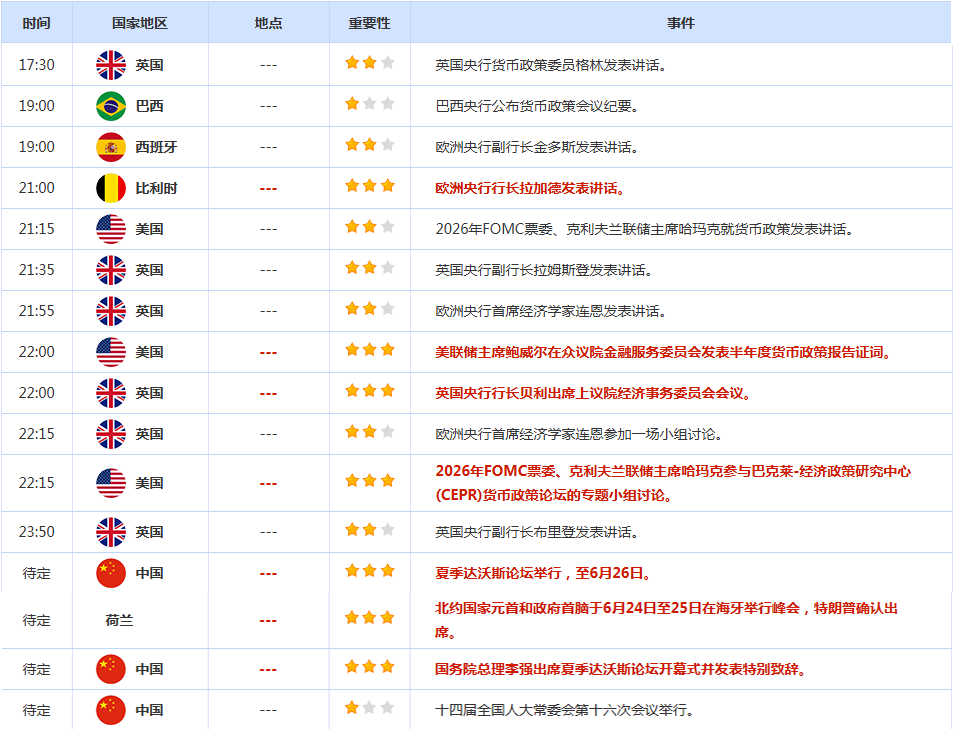Click the China flag in the 李强 event row

point(111,669)
